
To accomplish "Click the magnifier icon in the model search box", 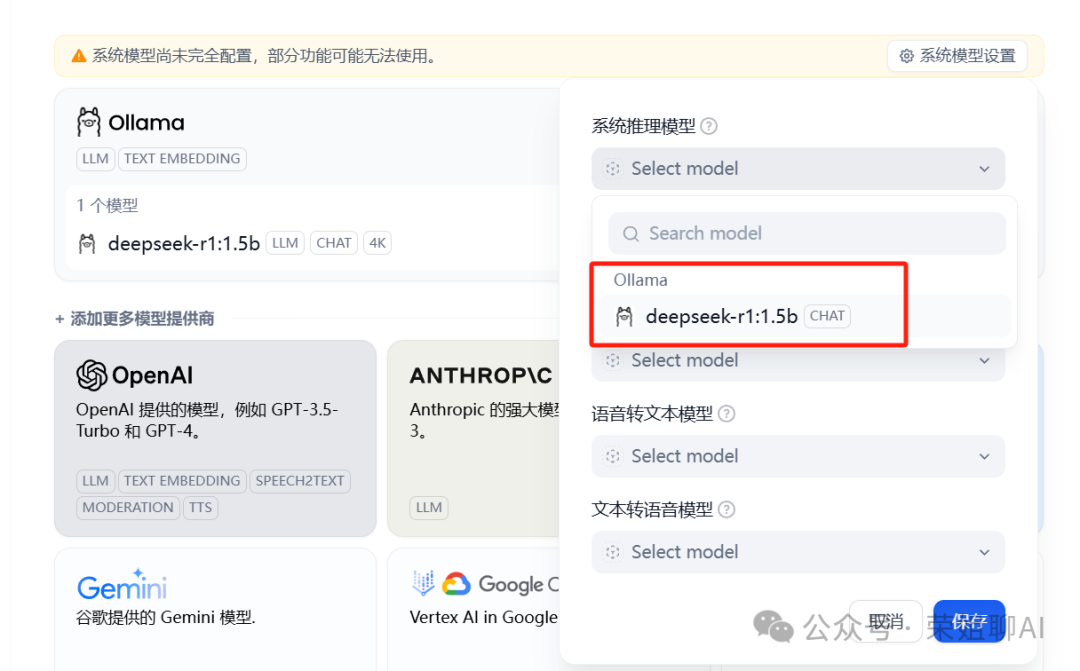I will click(x=631, y=233).
